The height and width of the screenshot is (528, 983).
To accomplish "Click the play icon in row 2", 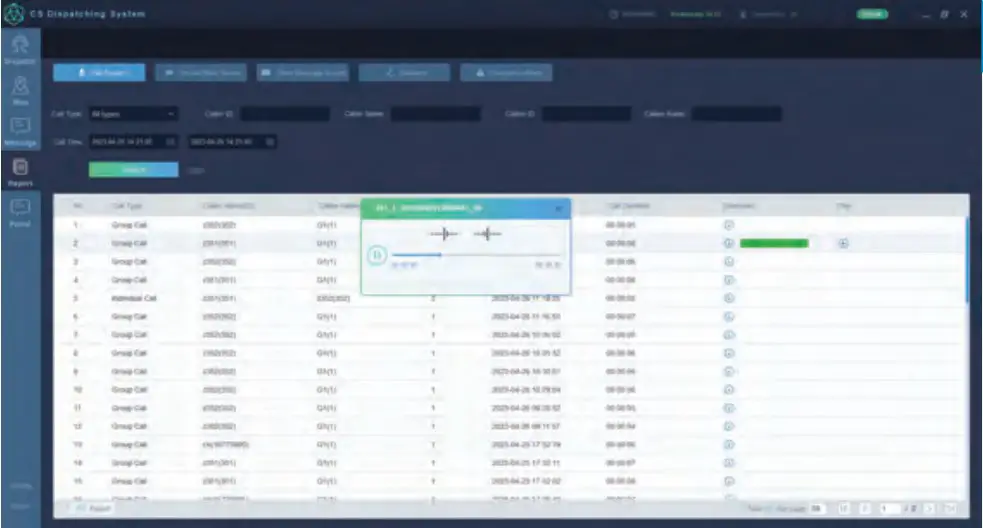I will pos(843,243).
